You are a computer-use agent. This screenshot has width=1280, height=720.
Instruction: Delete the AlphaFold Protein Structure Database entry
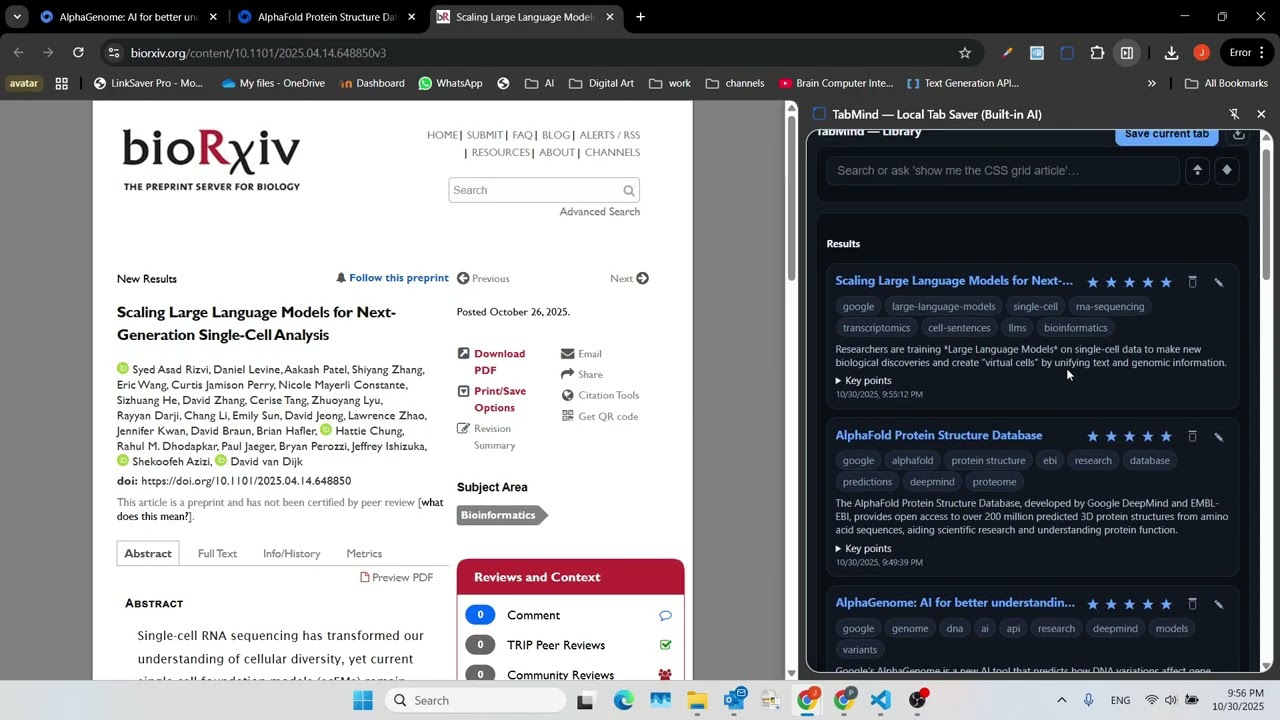[1192, 436]
